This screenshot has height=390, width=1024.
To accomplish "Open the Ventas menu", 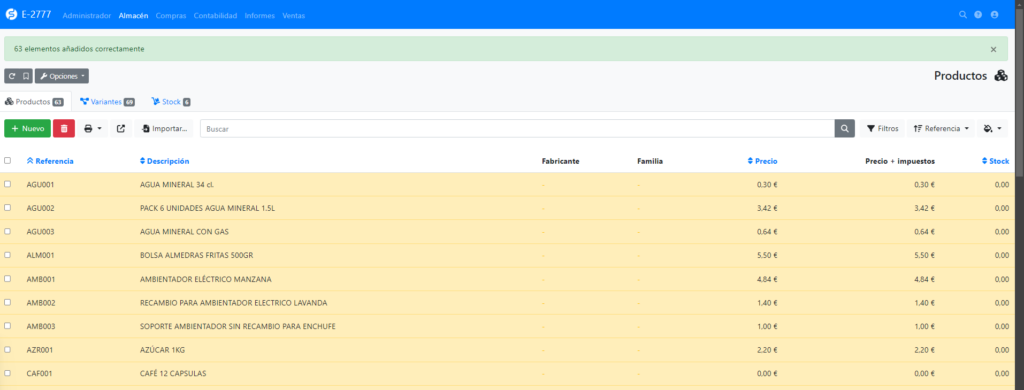I will coord(293,16).
